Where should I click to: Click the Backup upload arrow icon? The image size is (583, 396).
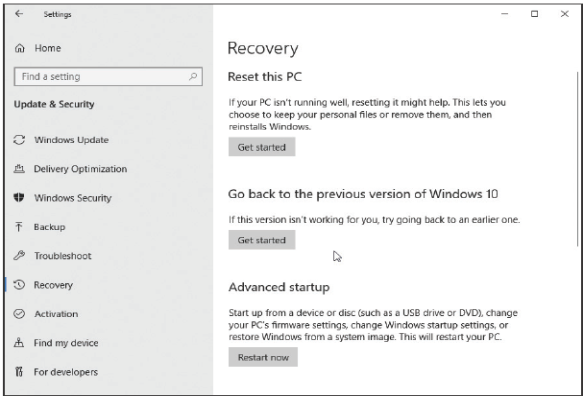[19, 226]
